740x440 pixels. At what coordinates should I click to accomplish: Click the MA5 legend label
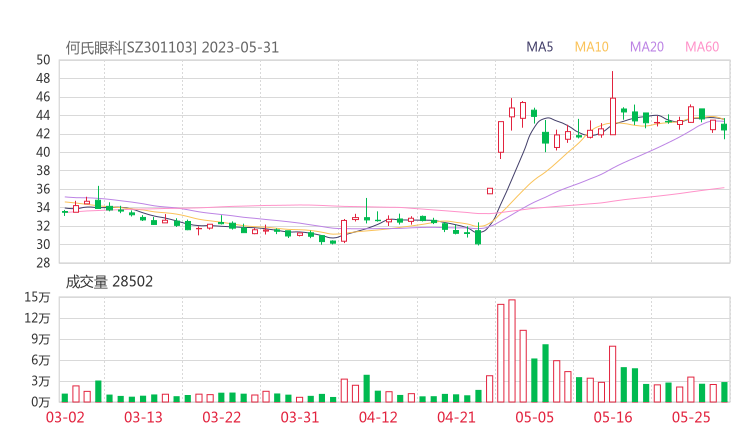point(539,47)
